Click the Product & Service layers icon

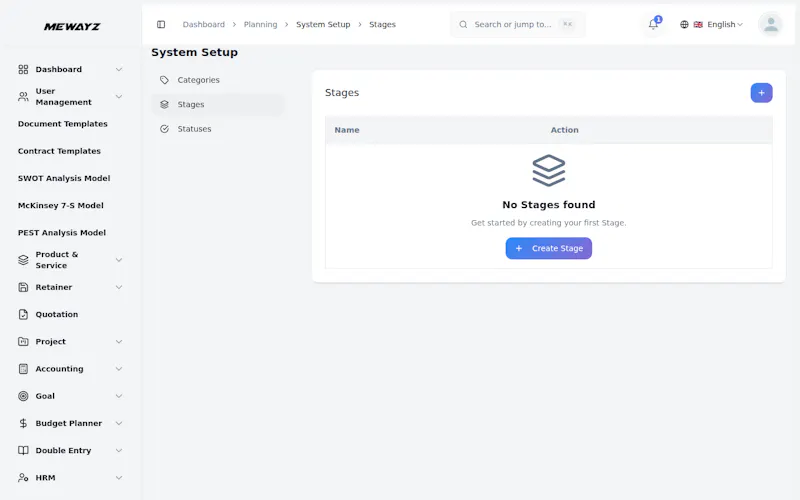tap(23, 260)
